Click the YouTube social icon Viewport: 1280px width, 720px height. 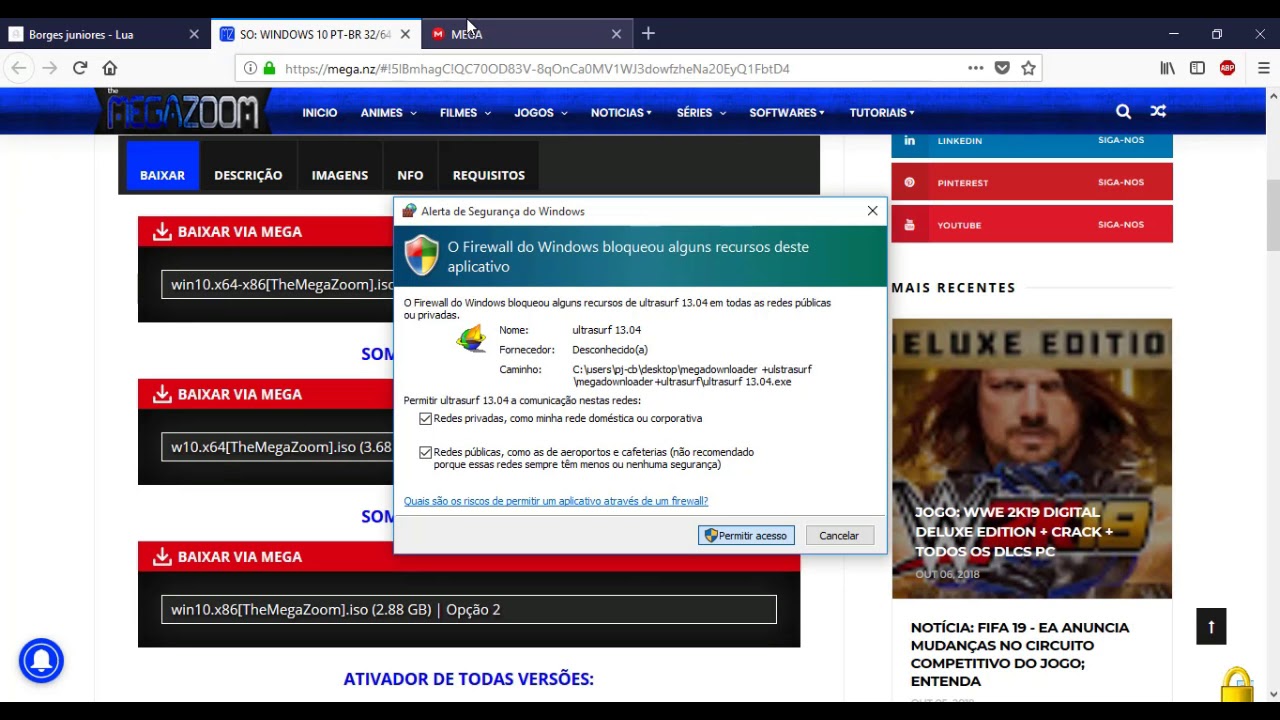click(x=909, y=224)
